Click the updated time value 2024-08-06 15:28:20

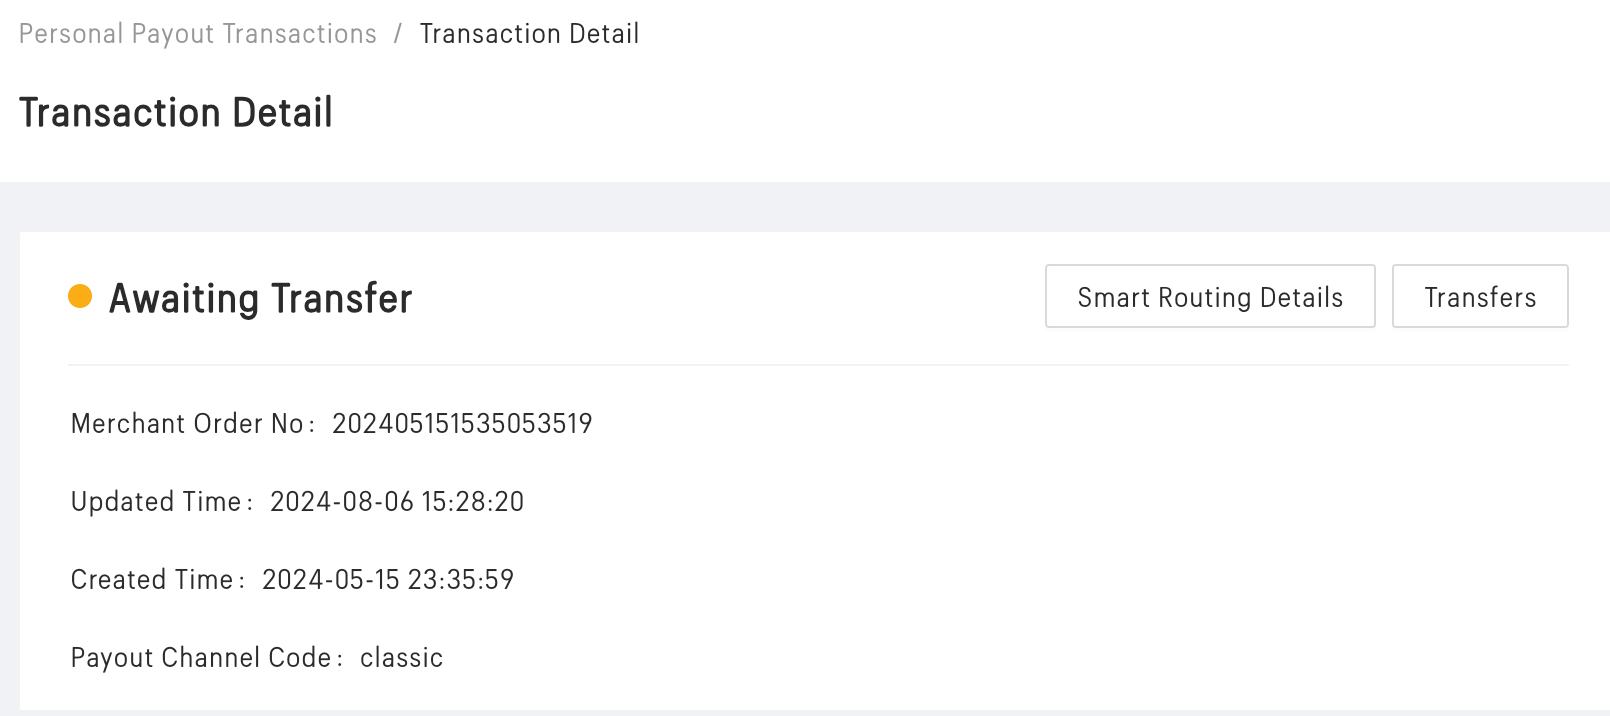[397, 502]
